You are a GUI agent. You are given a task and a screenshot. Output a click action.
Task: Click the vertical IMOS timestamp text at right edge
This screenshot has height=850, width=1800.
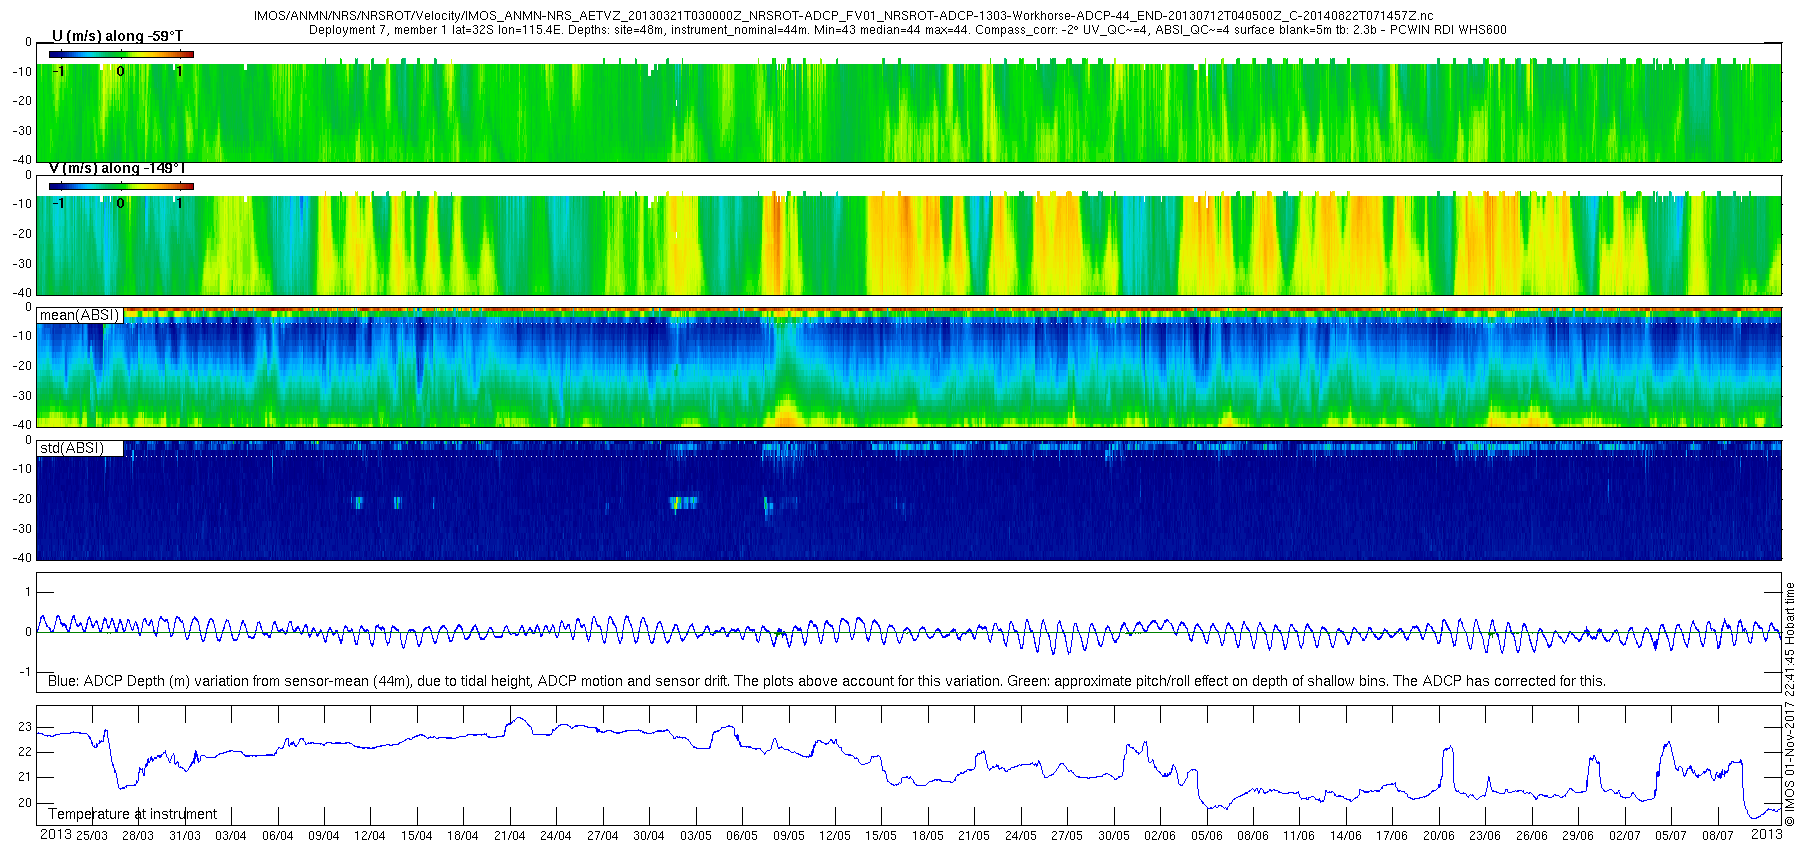1790,704
